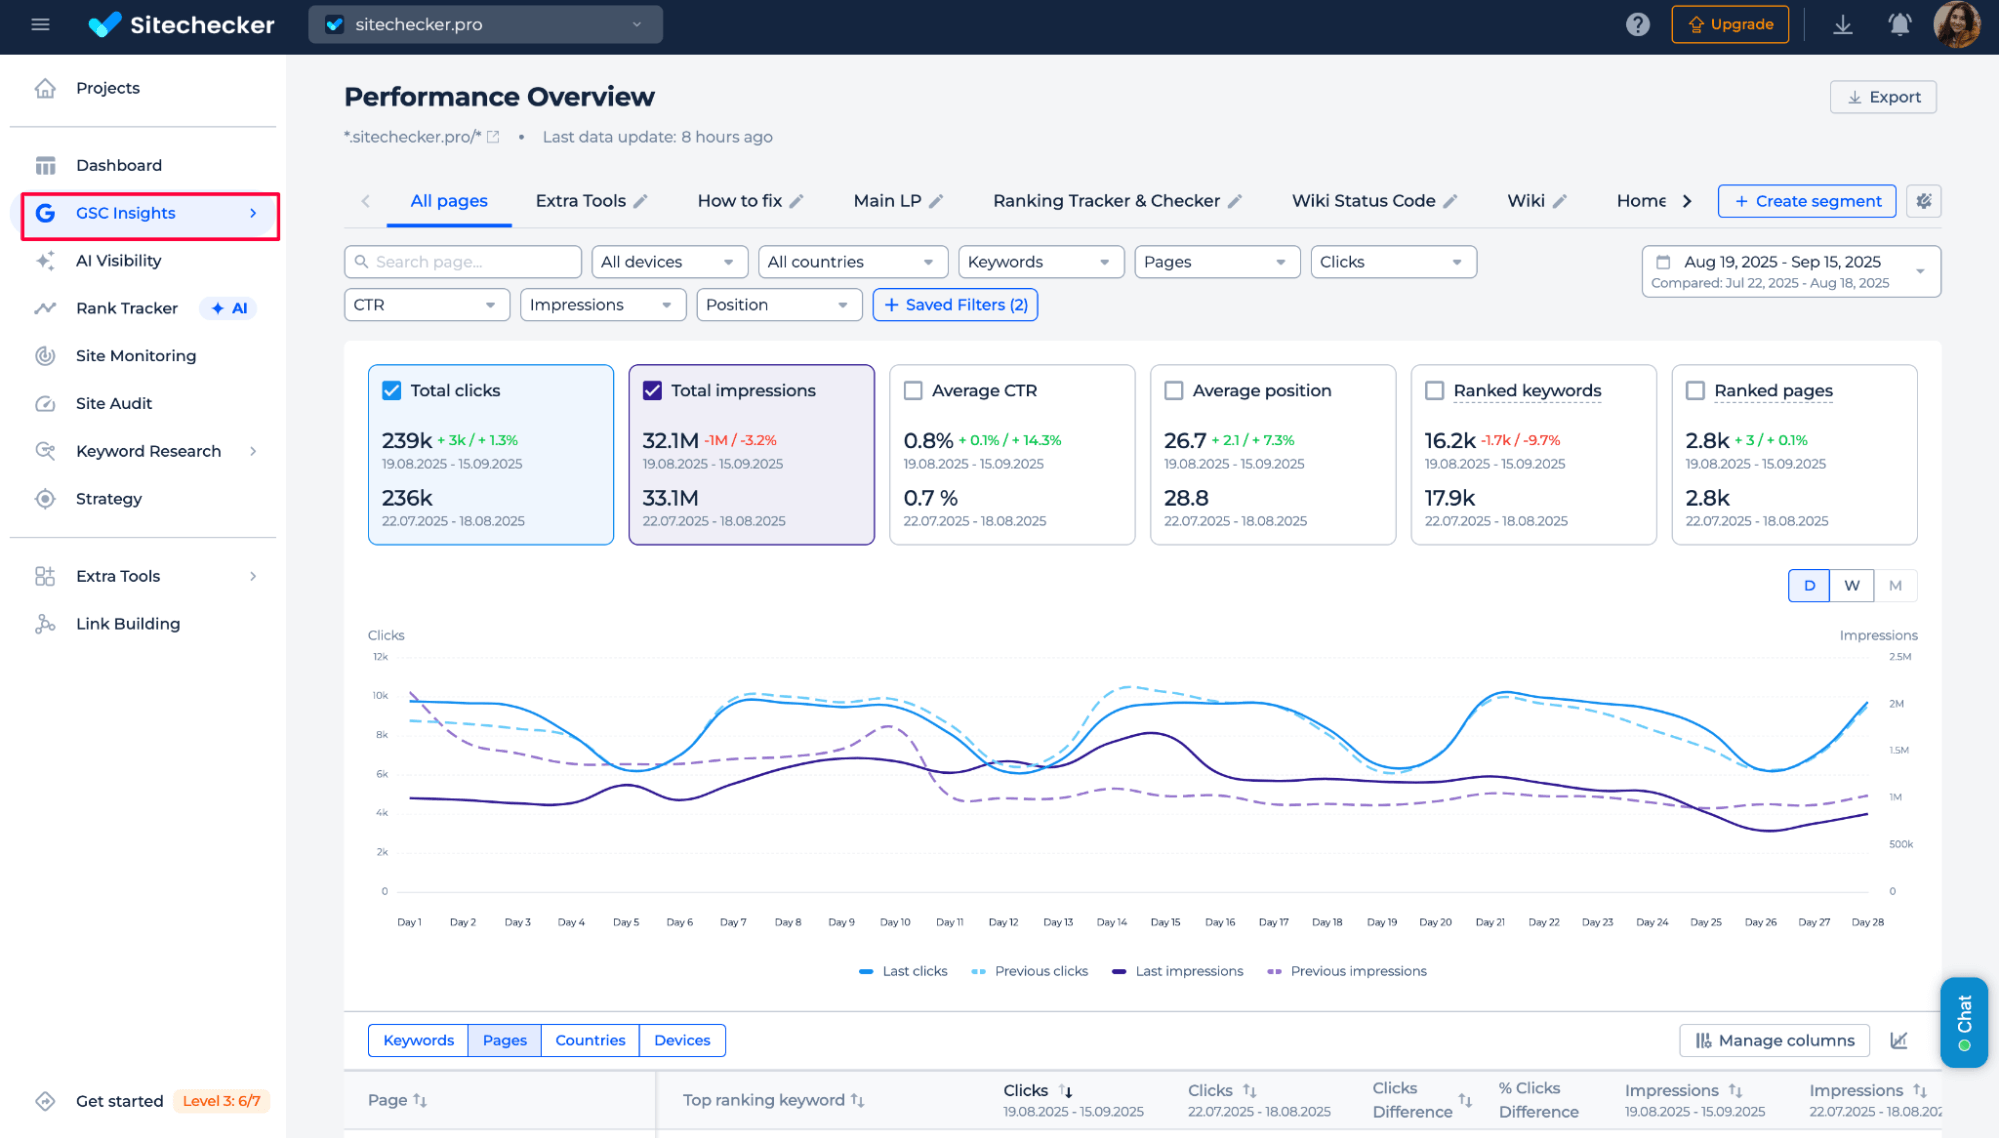Open segment settings gear icon
Screen dimensions: 1999x1139
click(1924, 201)
